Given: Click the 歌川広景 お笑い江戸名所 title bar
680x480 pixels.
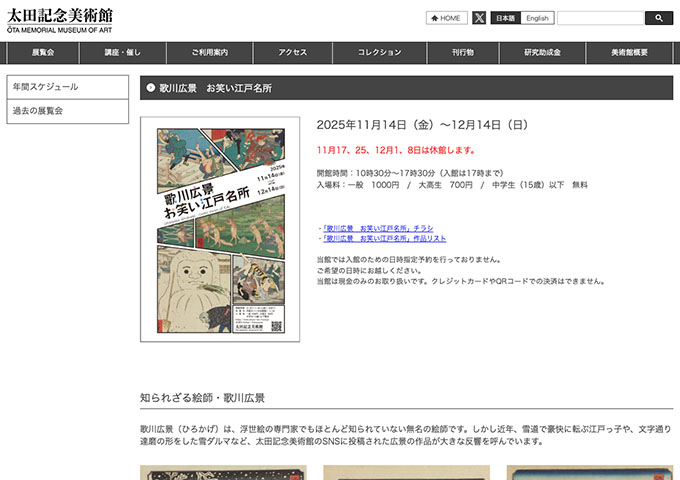Looking at the screenshot, I should pos(406,88).
